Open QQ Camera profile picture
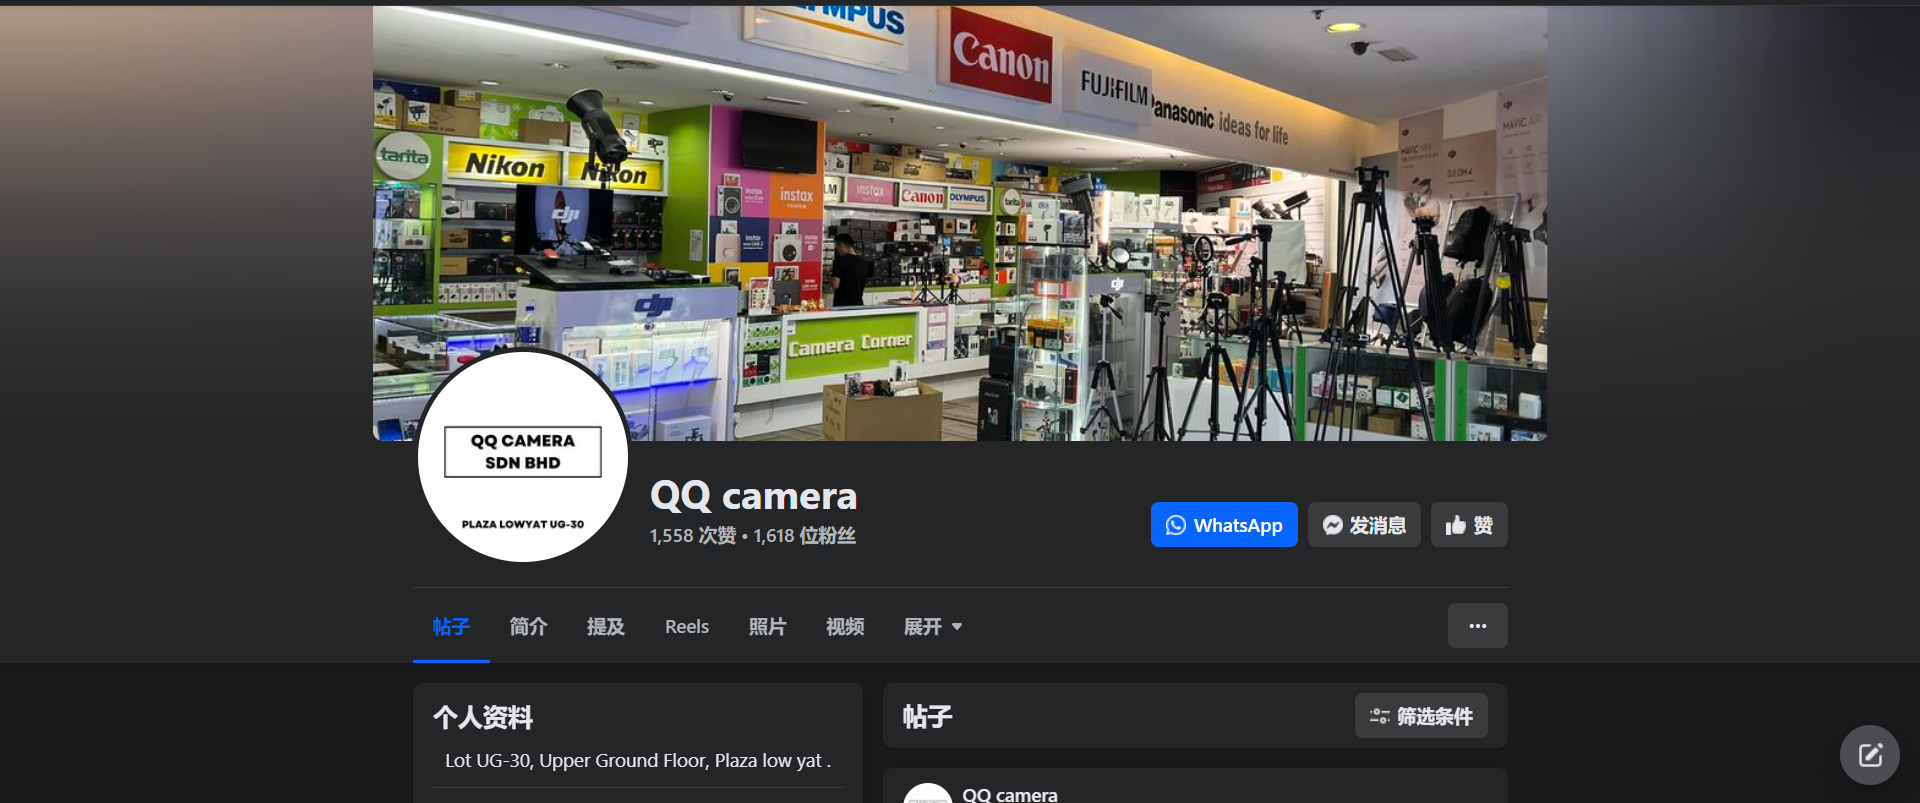 (x=522, y=457)
